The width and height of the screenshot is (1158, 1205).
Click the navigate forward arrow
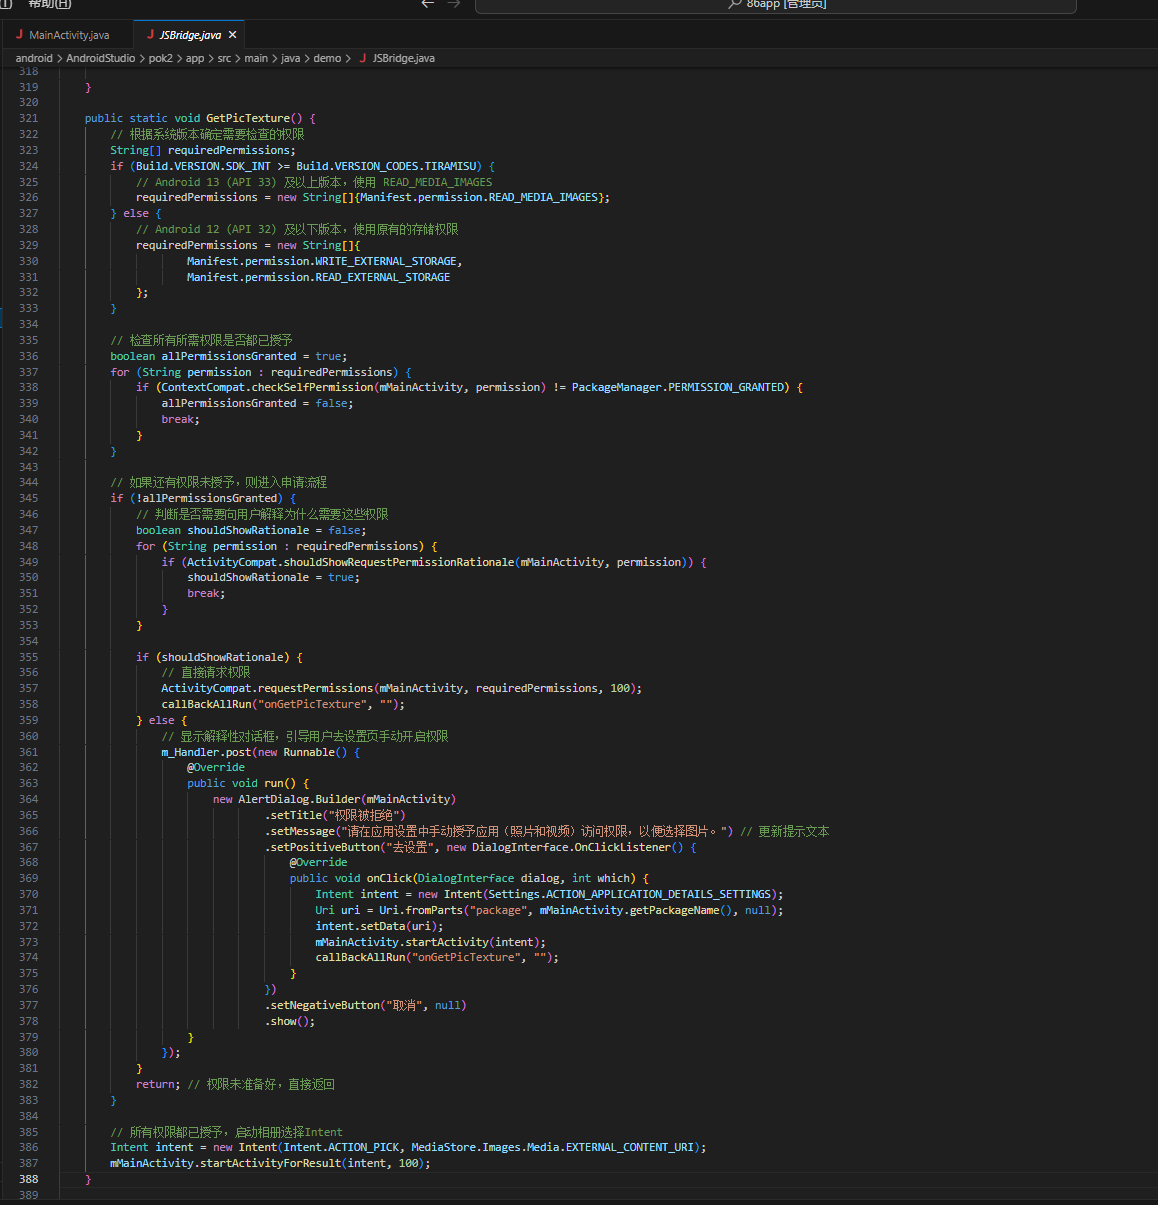(x=454, y=4)
